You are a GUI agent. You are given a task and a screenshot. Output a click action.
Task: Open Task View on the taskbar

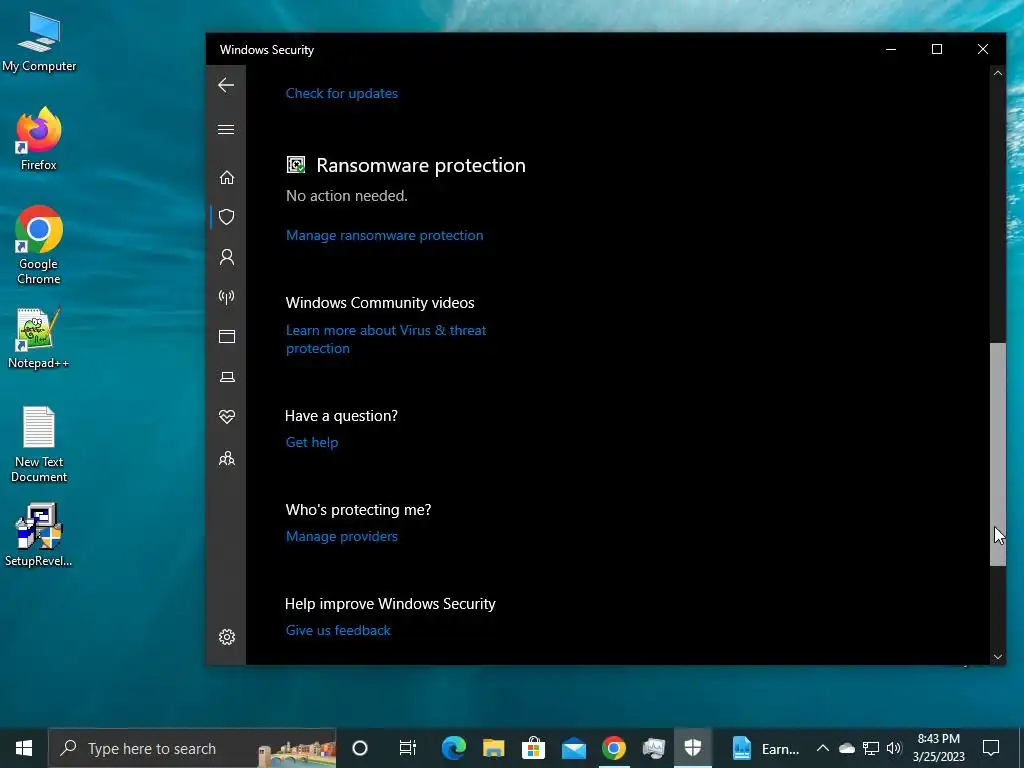(408, 748)
